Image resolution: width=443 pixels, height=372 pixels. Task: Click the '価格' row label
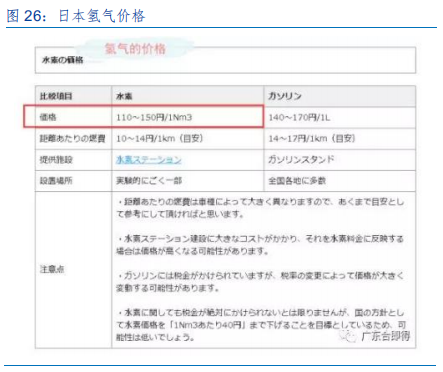point(48,117)
